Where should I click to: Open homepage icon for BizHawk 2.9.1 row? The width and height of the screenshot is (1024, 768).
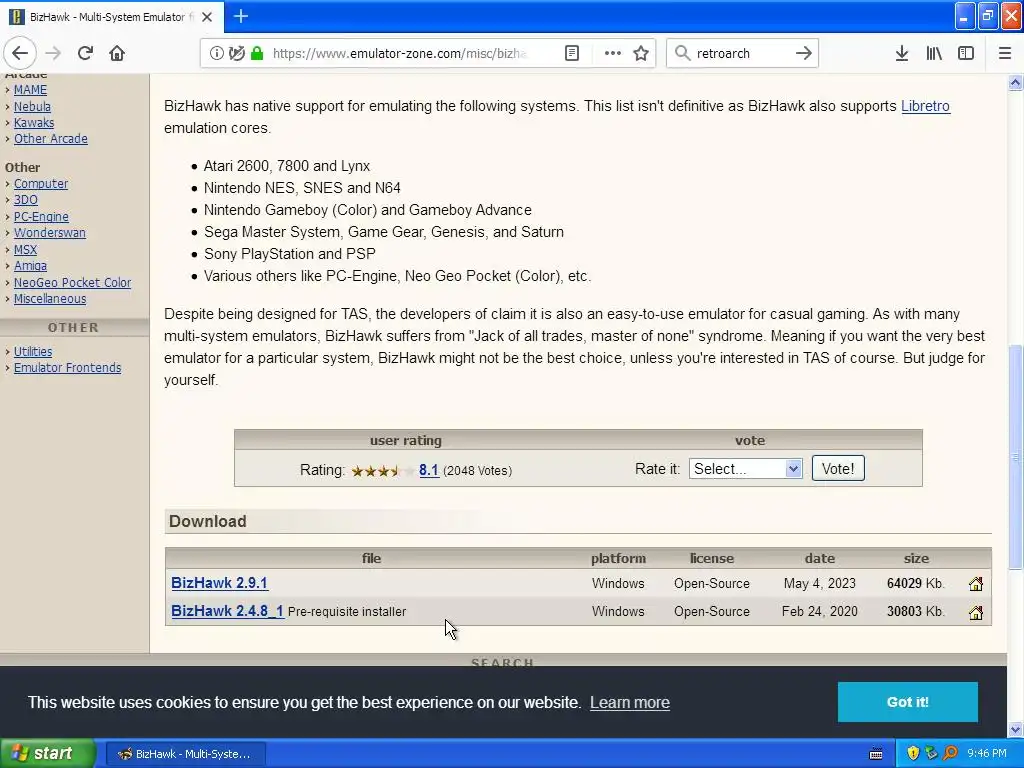tap(976, 584)
